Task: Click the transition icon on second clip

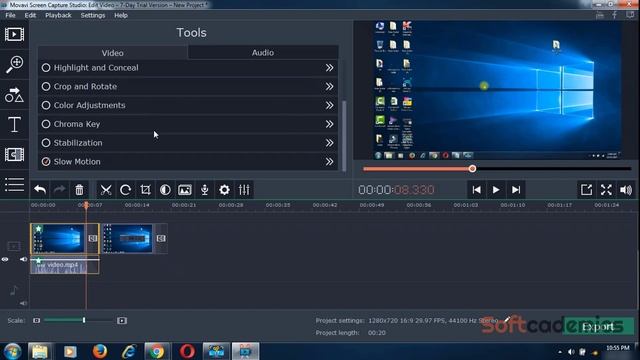Action: (161, 238)
